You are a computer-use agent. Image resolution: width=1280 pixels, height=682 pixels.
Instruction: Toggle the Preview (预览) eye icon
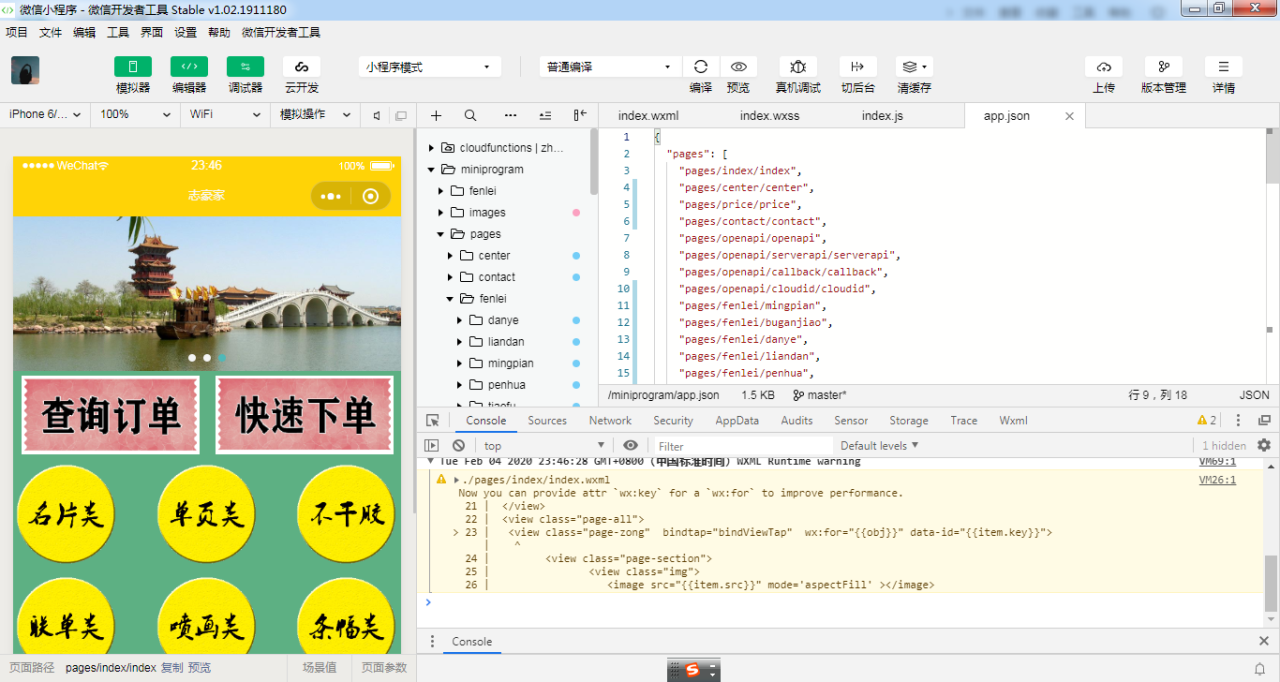pos(738,67)
